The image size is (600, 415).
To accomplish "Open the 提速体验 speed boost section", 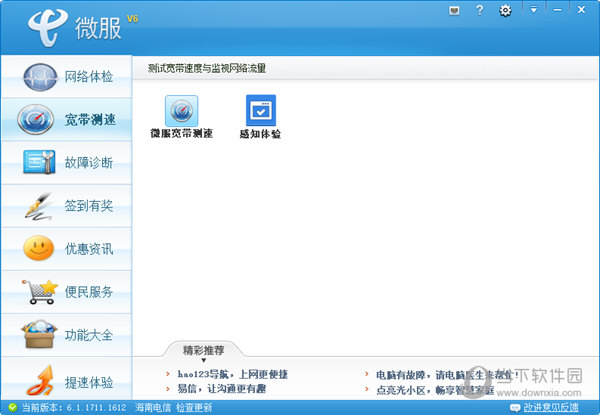I will [67, 379].
